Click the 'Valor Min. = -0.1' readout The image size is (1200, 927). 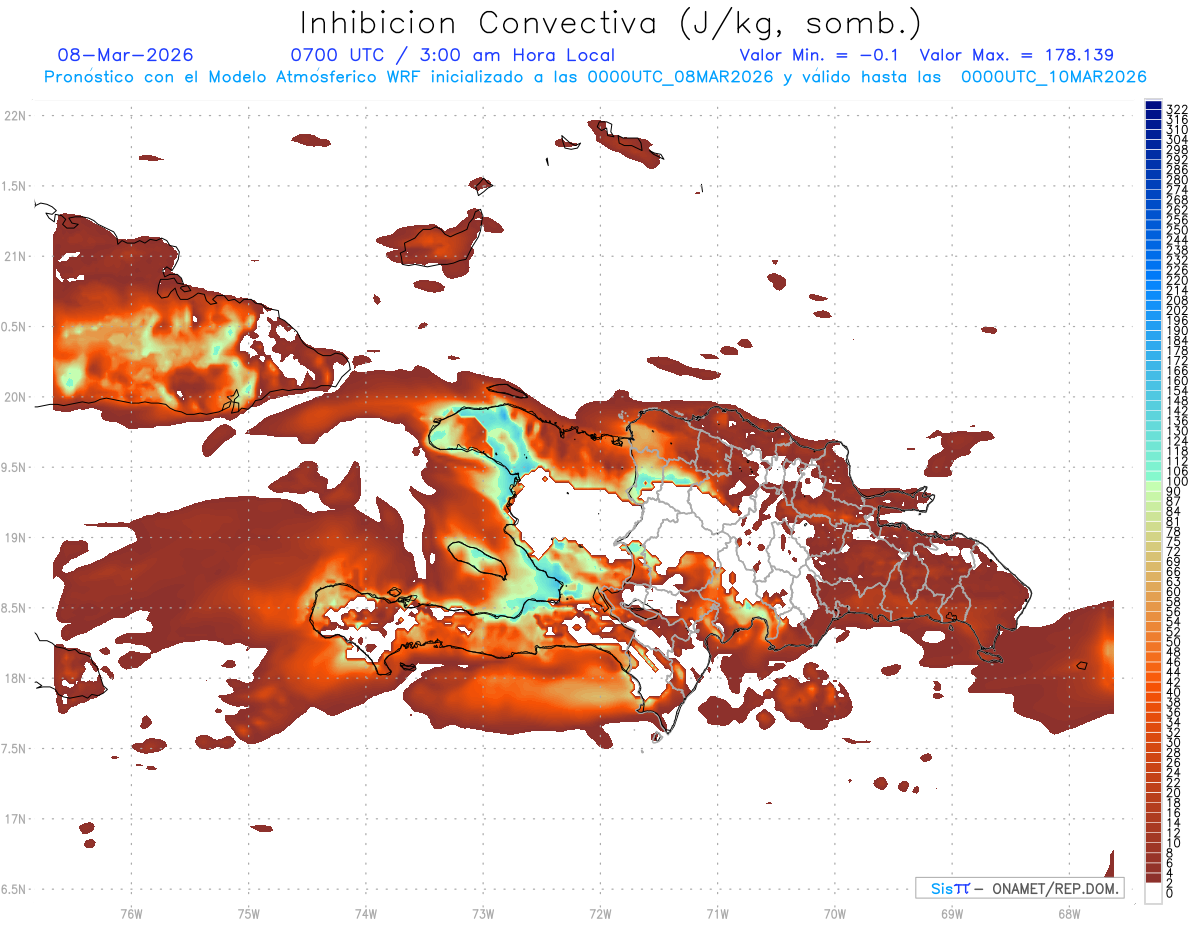pos(819,55)
